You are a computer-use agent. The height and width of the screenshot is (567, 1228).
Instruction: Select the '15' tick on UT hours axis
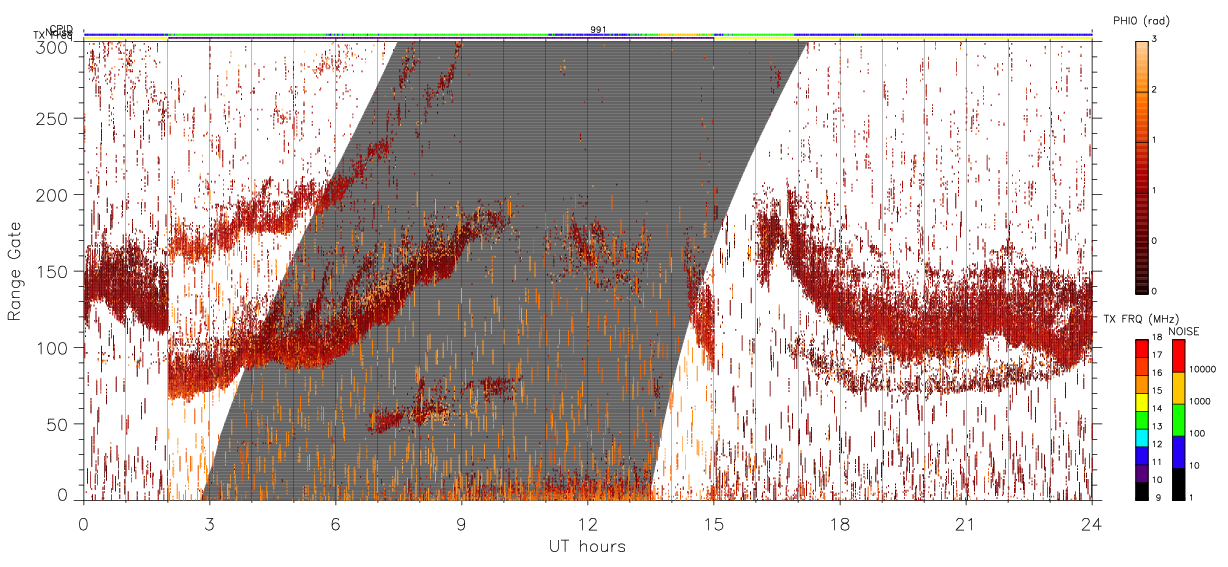click(x=713, y=523)
